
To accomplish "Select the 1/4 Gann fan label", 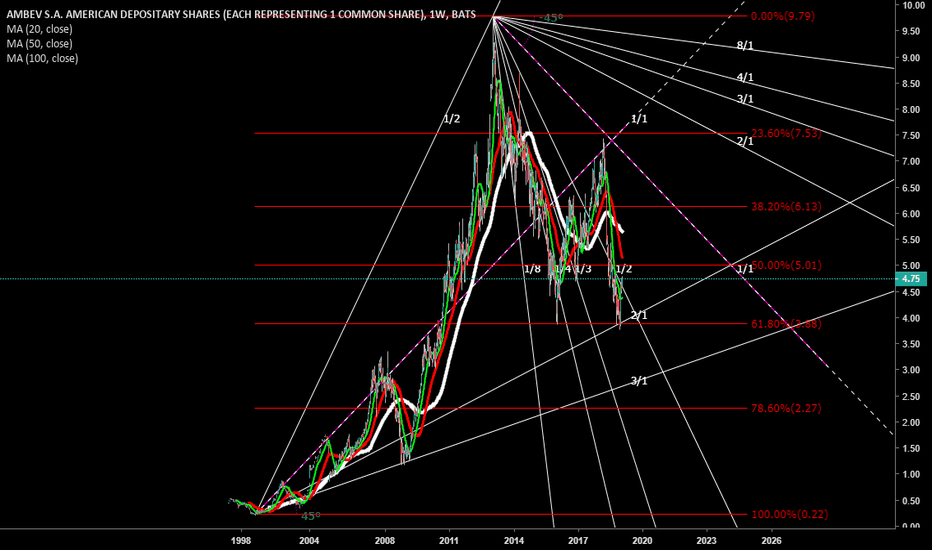I will click(562, 269).
